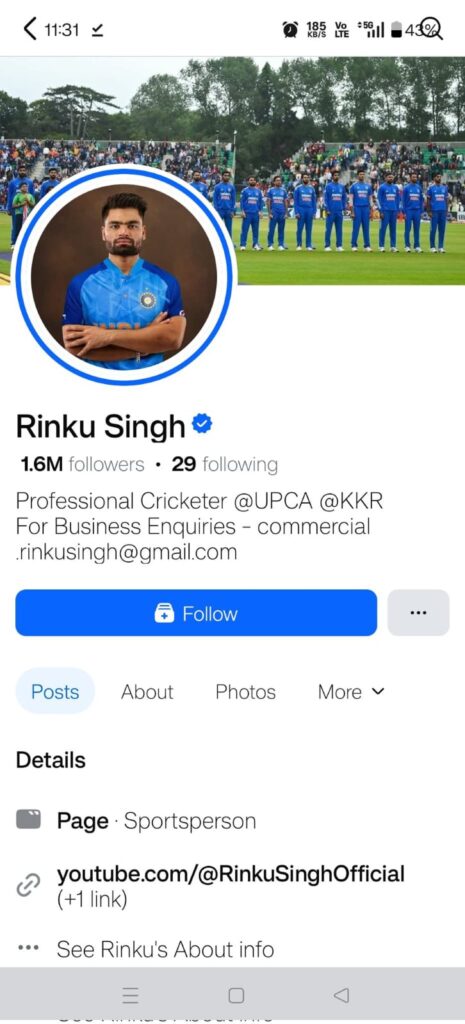Open the three-dot more options button
Screen dimensions: 465x1024
pyautogui.click(x=418, y=613)
